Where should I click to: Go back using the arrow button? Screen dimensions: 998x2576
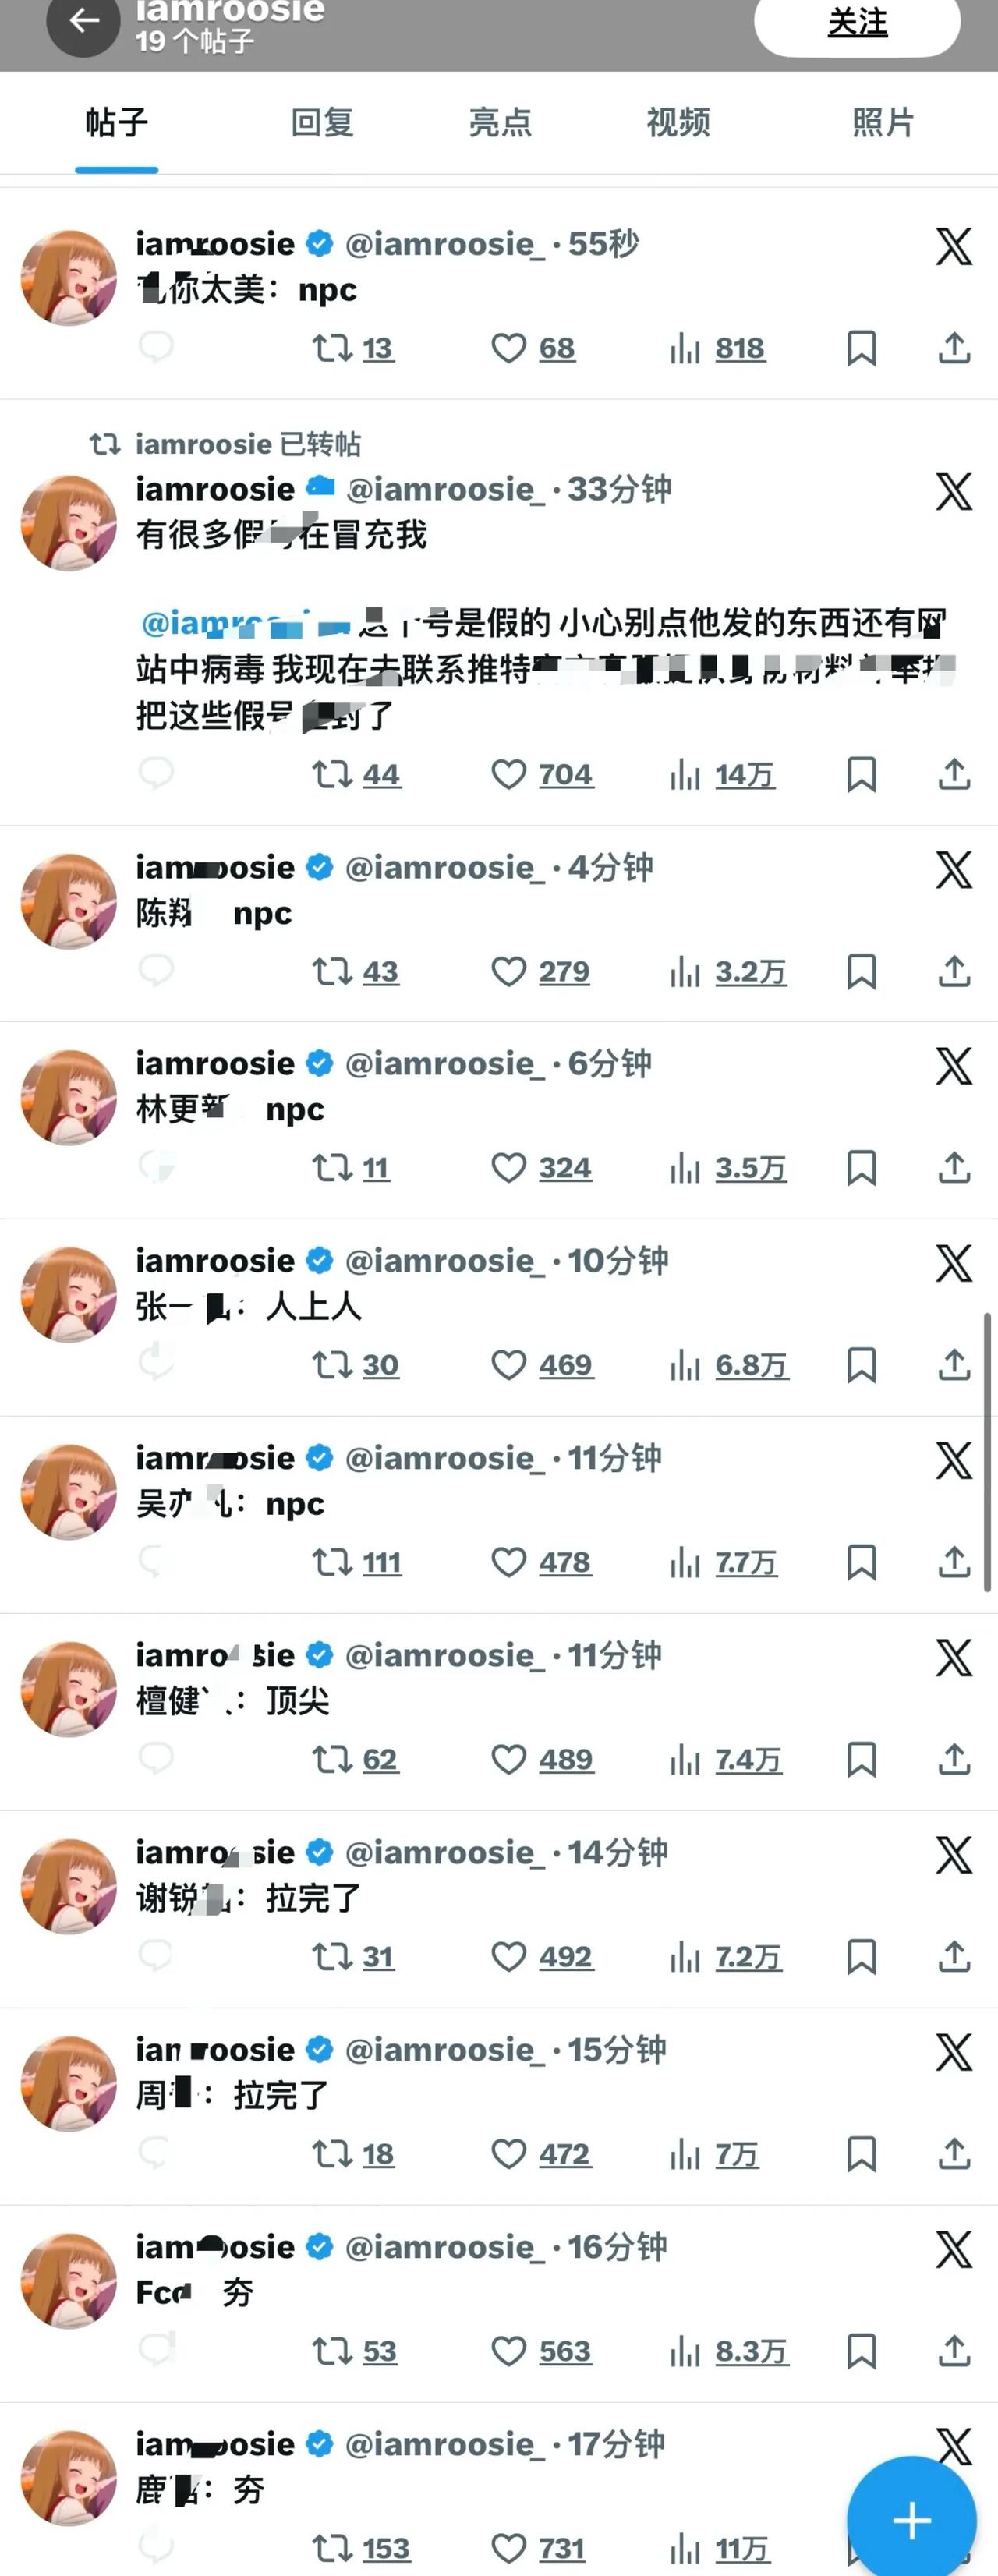pos(84,20)
